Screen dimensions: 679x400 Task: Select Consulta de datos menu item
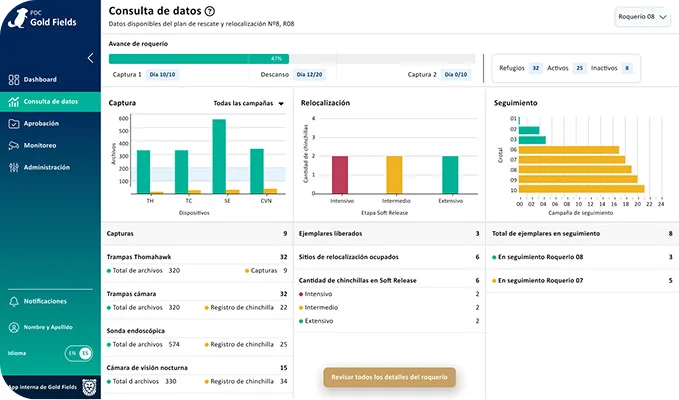click(x=50, y=102)
